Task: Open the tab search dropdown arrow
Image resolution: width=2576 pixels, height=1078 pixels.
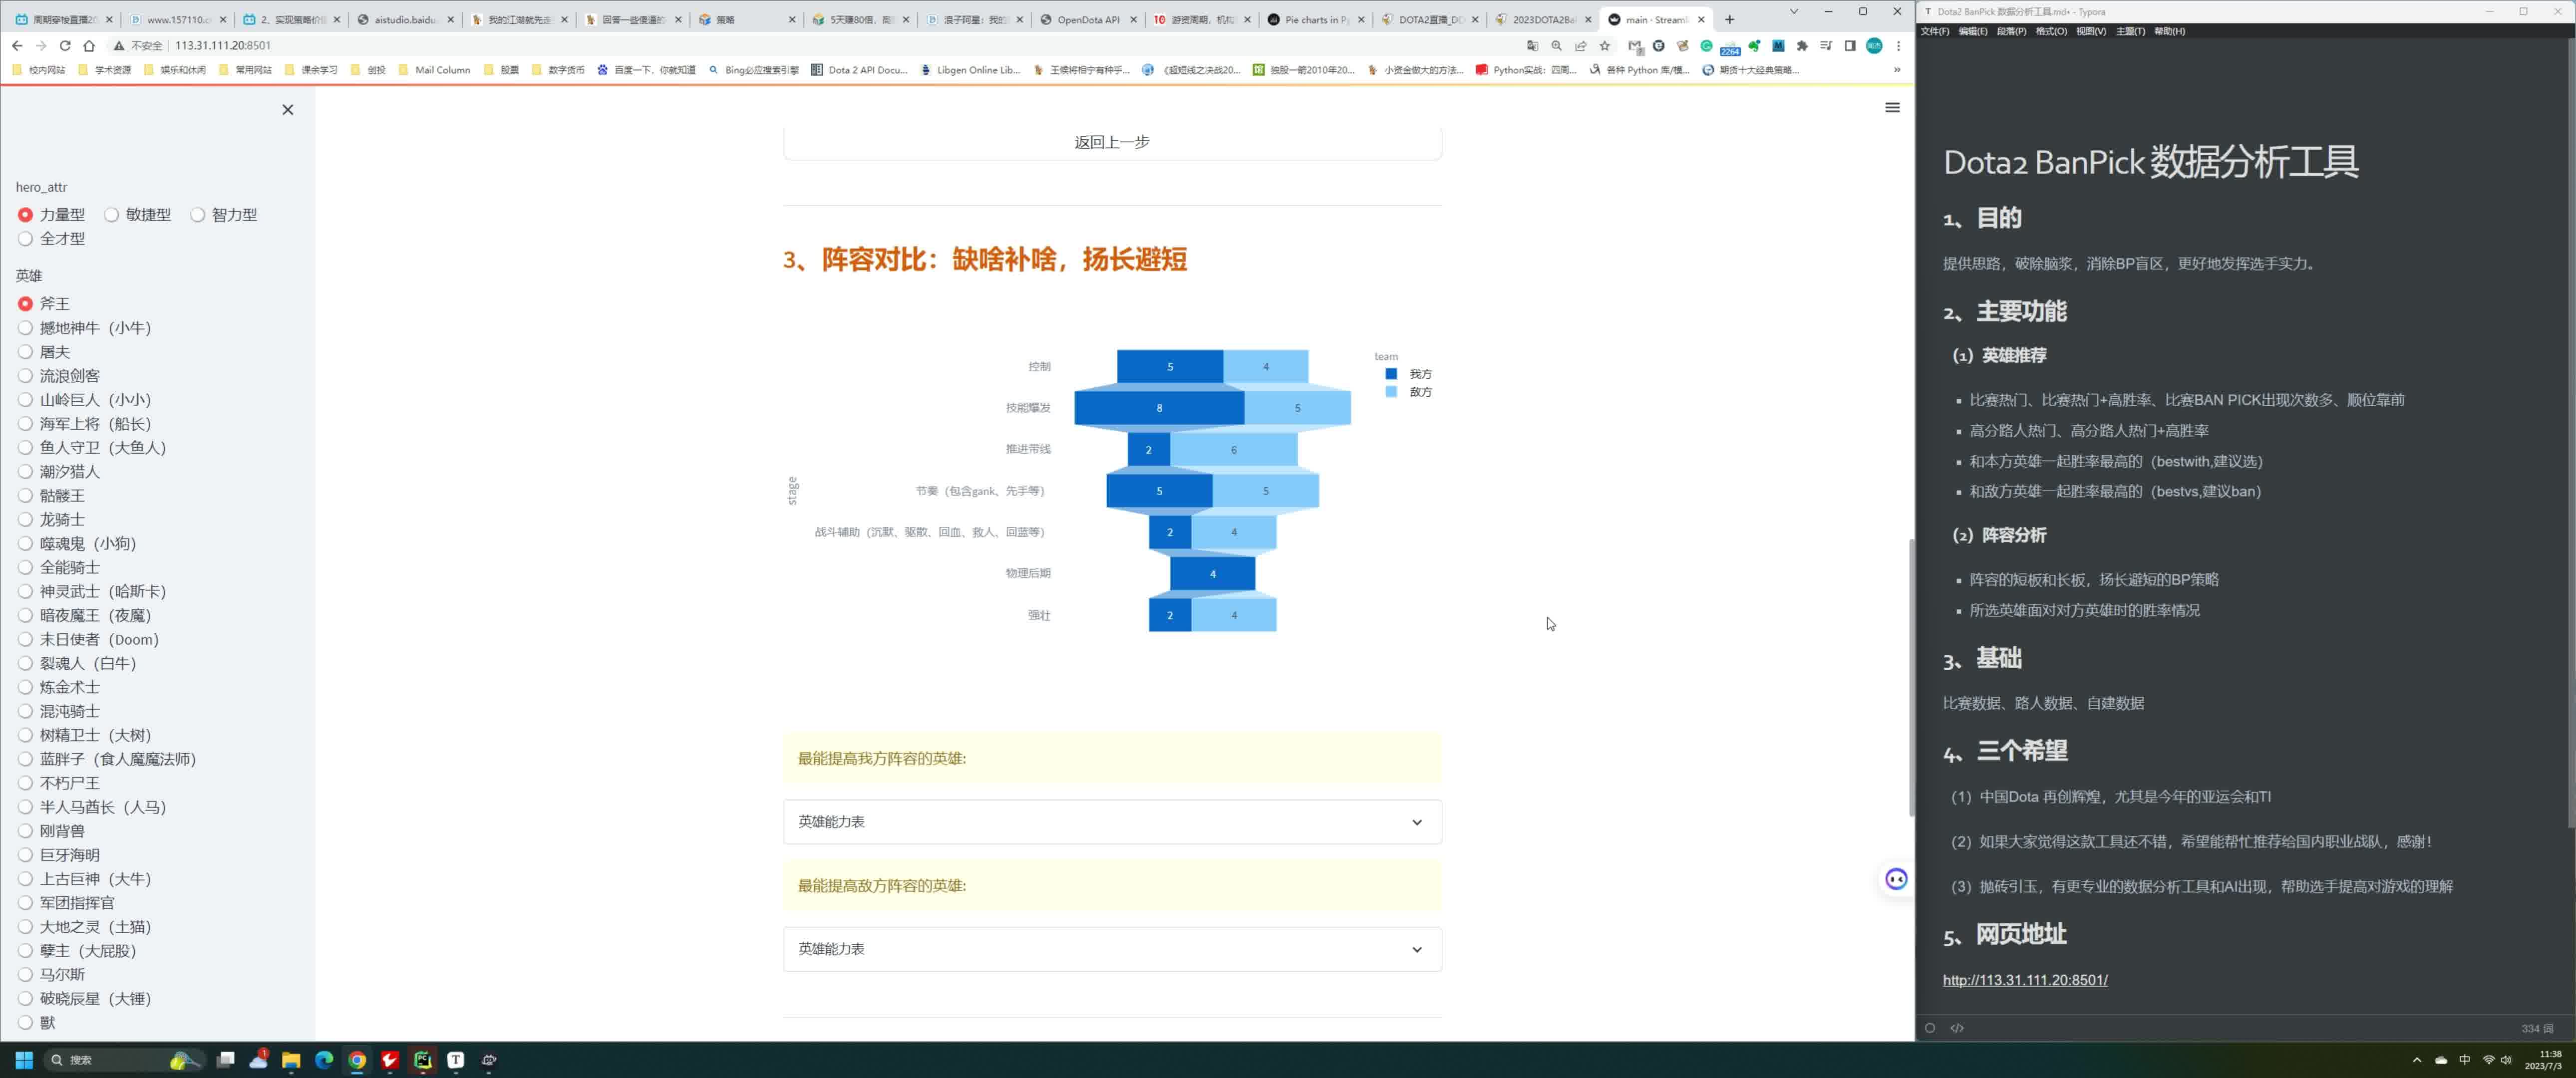Action: pos(1793,12)
